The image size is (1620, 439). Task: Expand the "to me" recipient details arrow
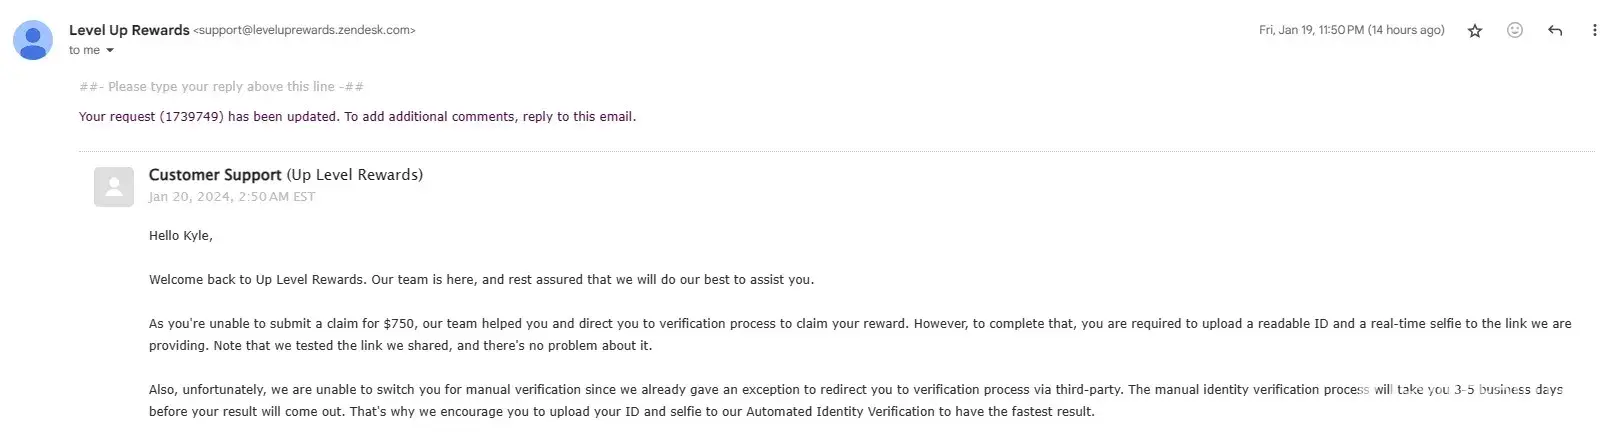(110, 51)
